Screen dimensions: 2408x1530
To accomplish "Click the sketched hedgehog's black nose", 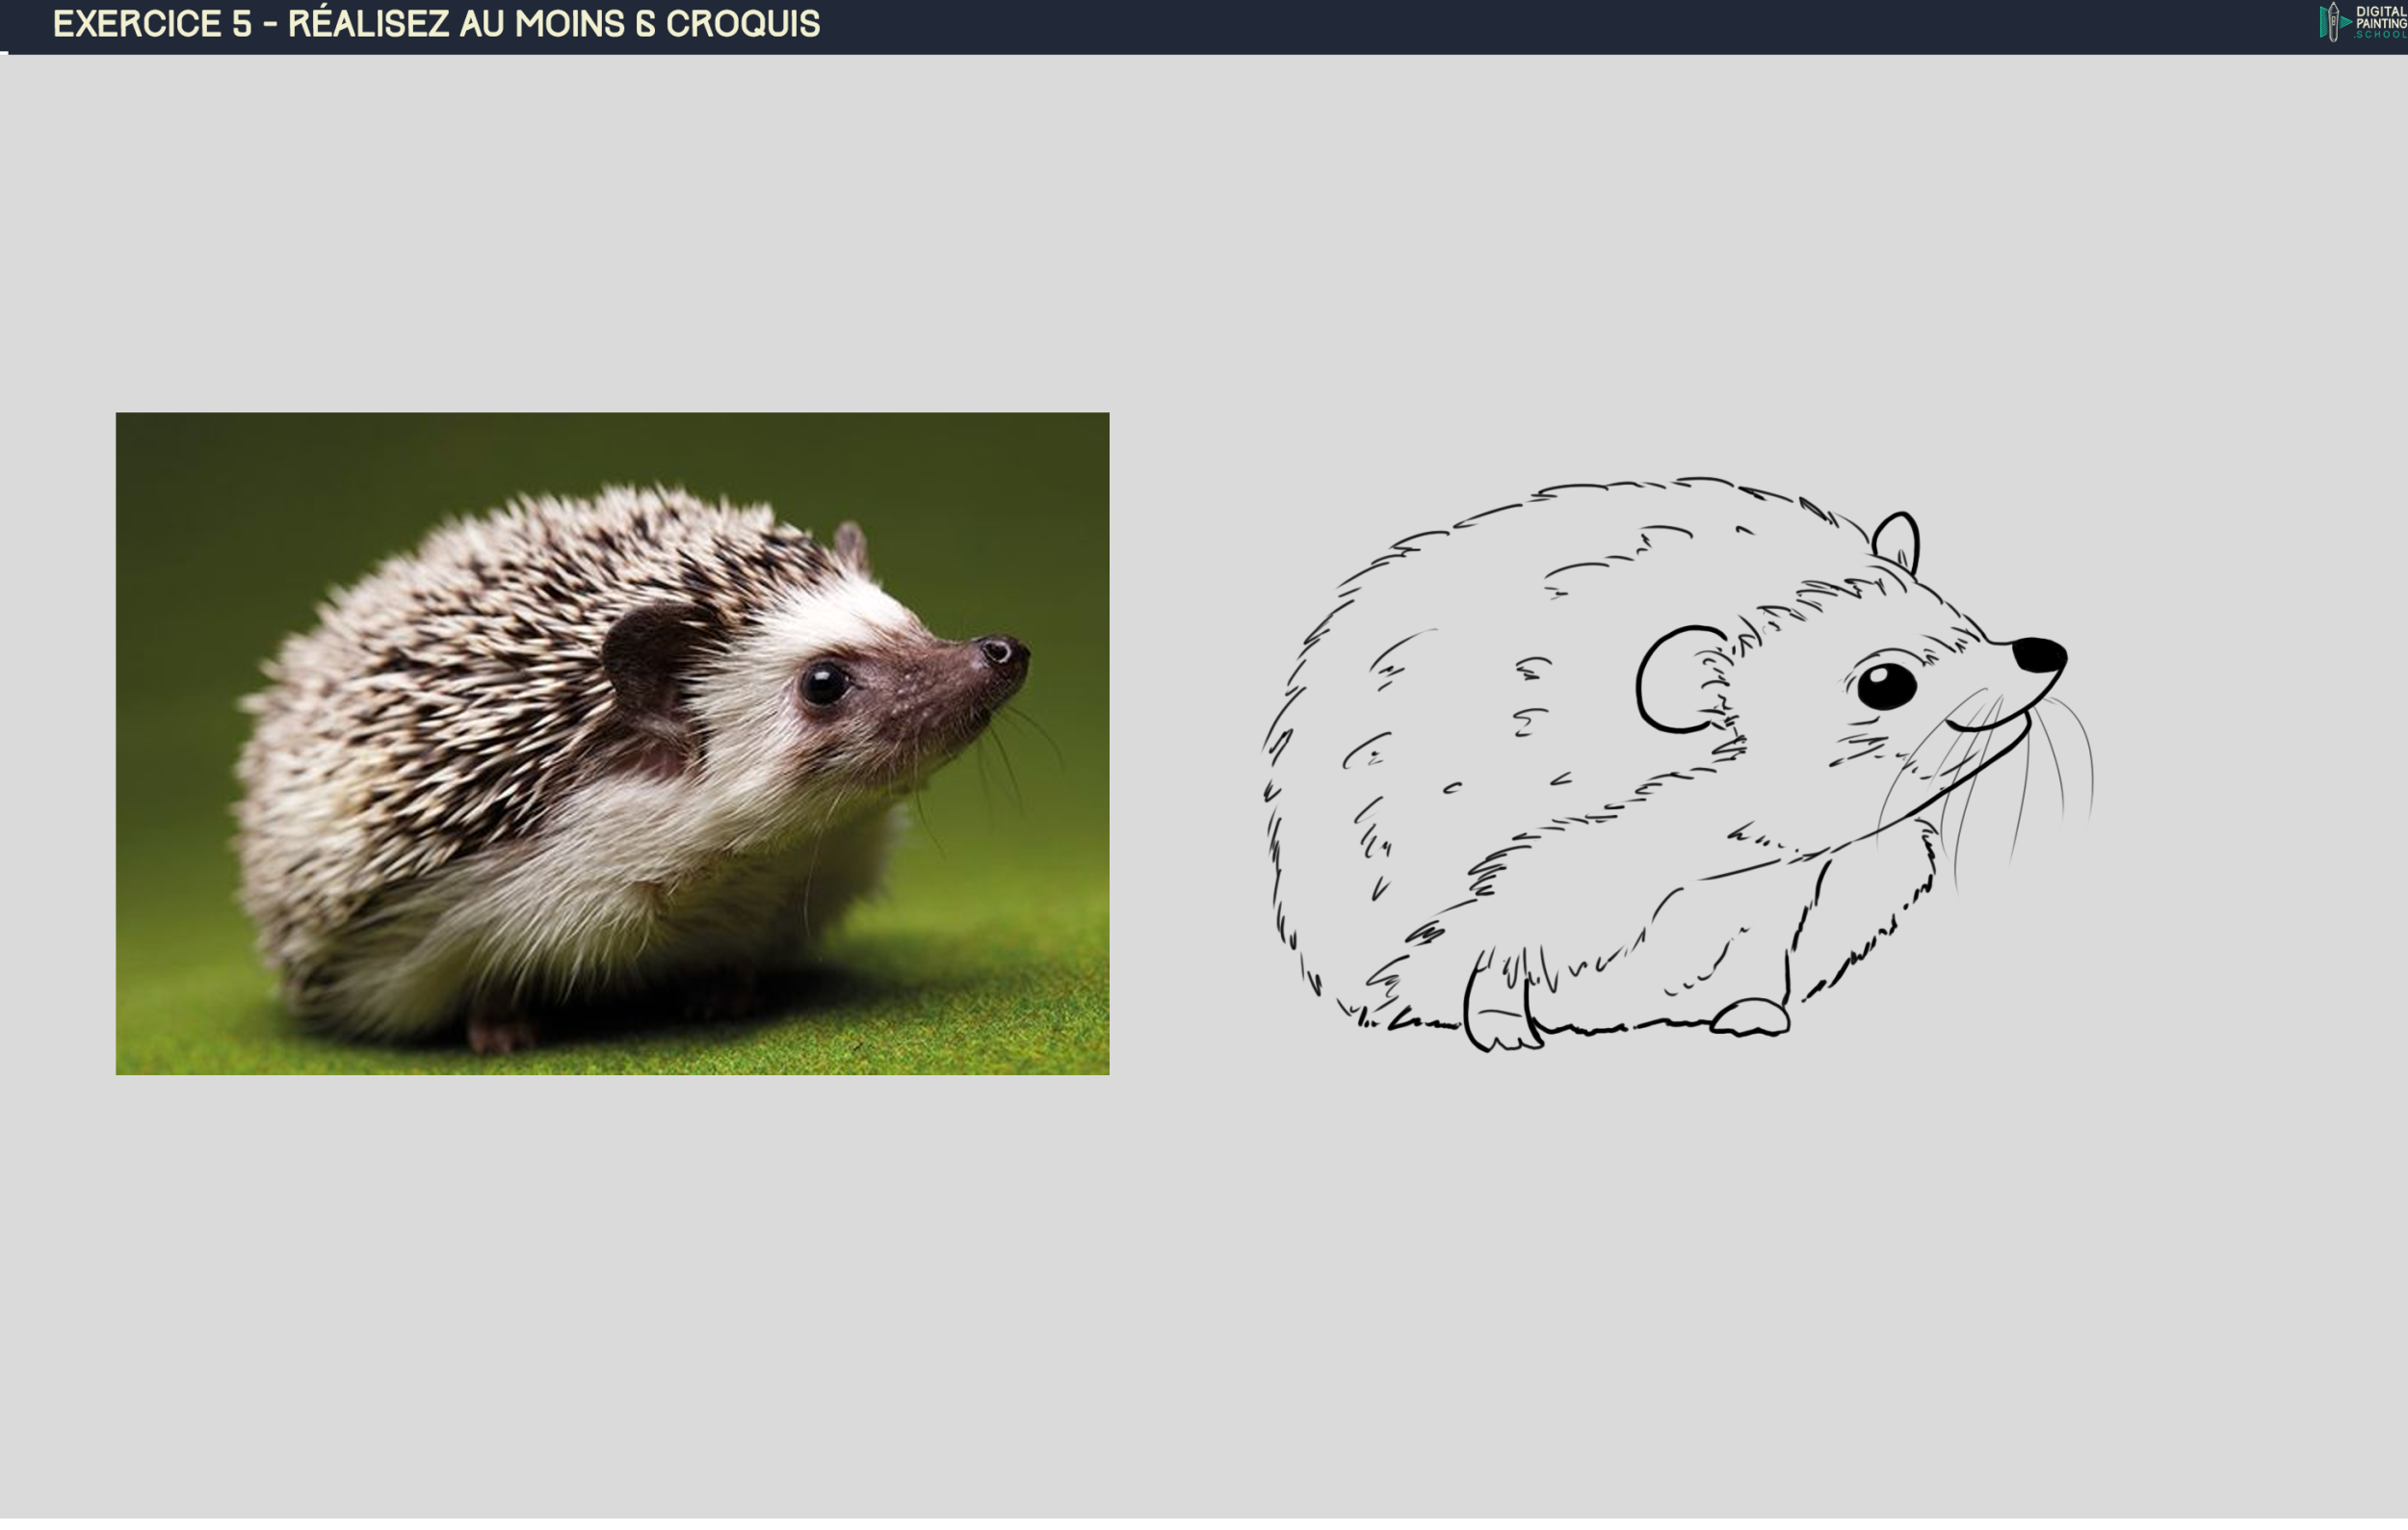I will (2040, 655).
